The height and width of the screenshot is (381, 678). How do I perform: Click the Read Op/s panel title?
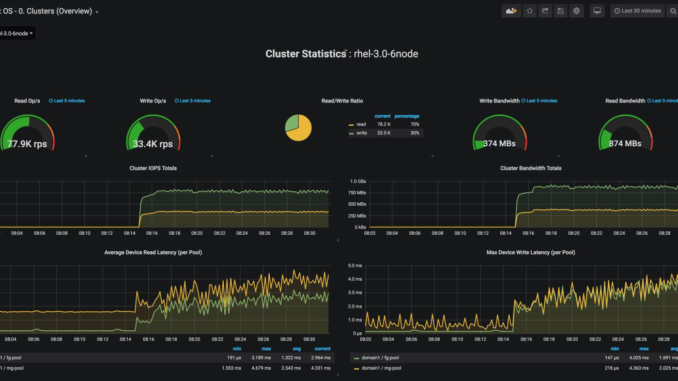click(x=27, y=101)
